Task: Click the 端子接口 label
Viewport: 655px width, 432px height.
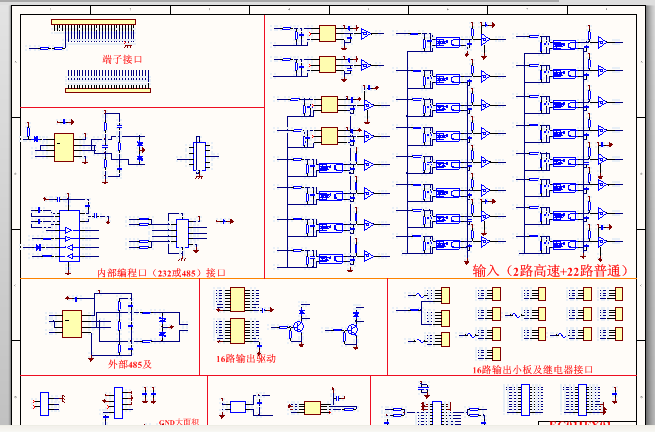Action: tap(122, 59)
